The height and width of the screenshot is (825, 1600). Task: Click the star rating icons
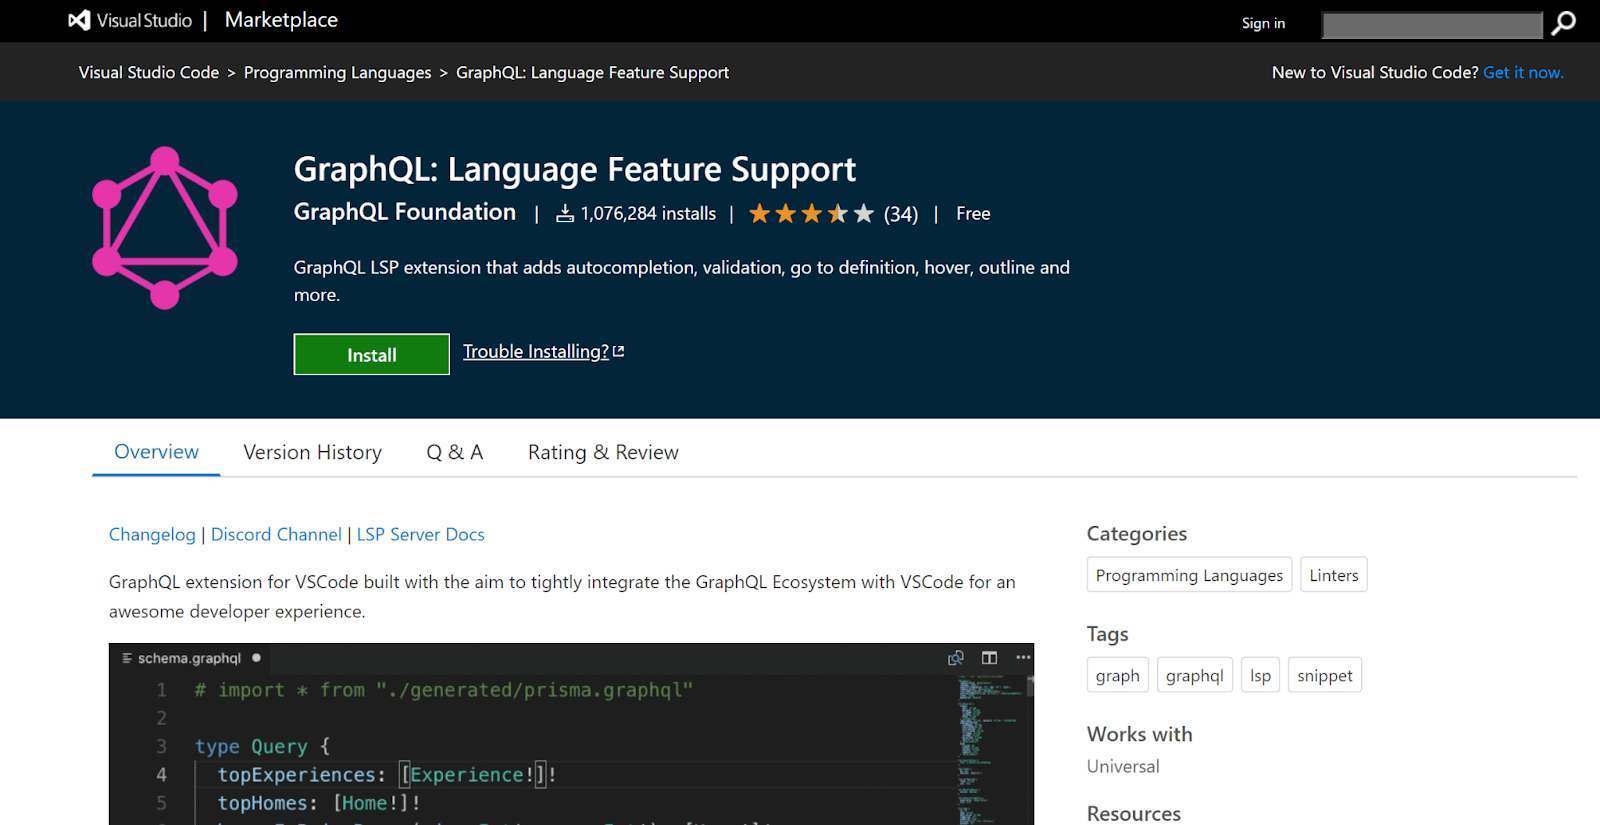(x=811, y=214)
